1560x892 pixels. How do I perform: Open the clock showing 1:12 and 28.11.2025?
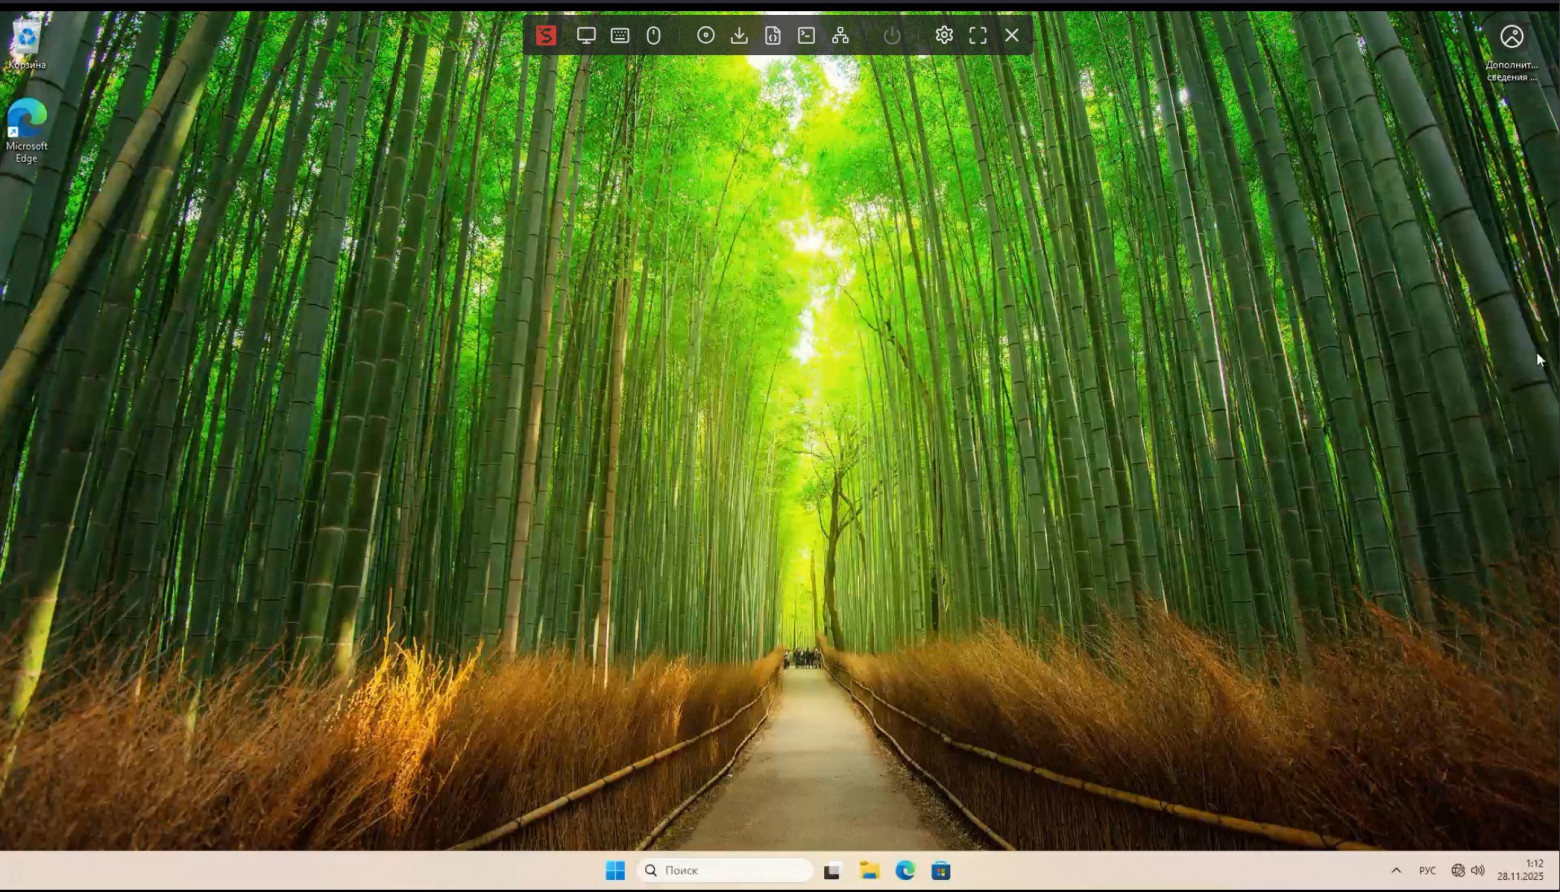1520,870
